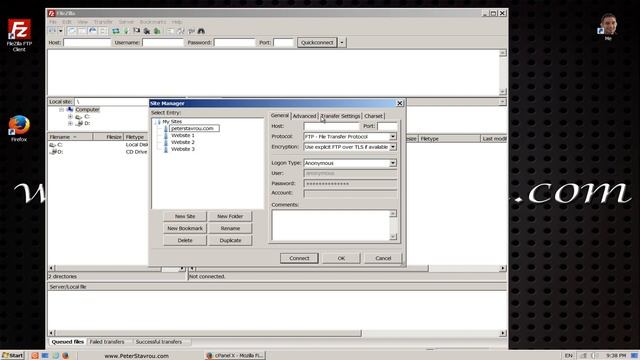The image size is (640, 360).
Task: Collapse the Computer node in local tree
Action: pyautogui.click(x=61, y=110)
